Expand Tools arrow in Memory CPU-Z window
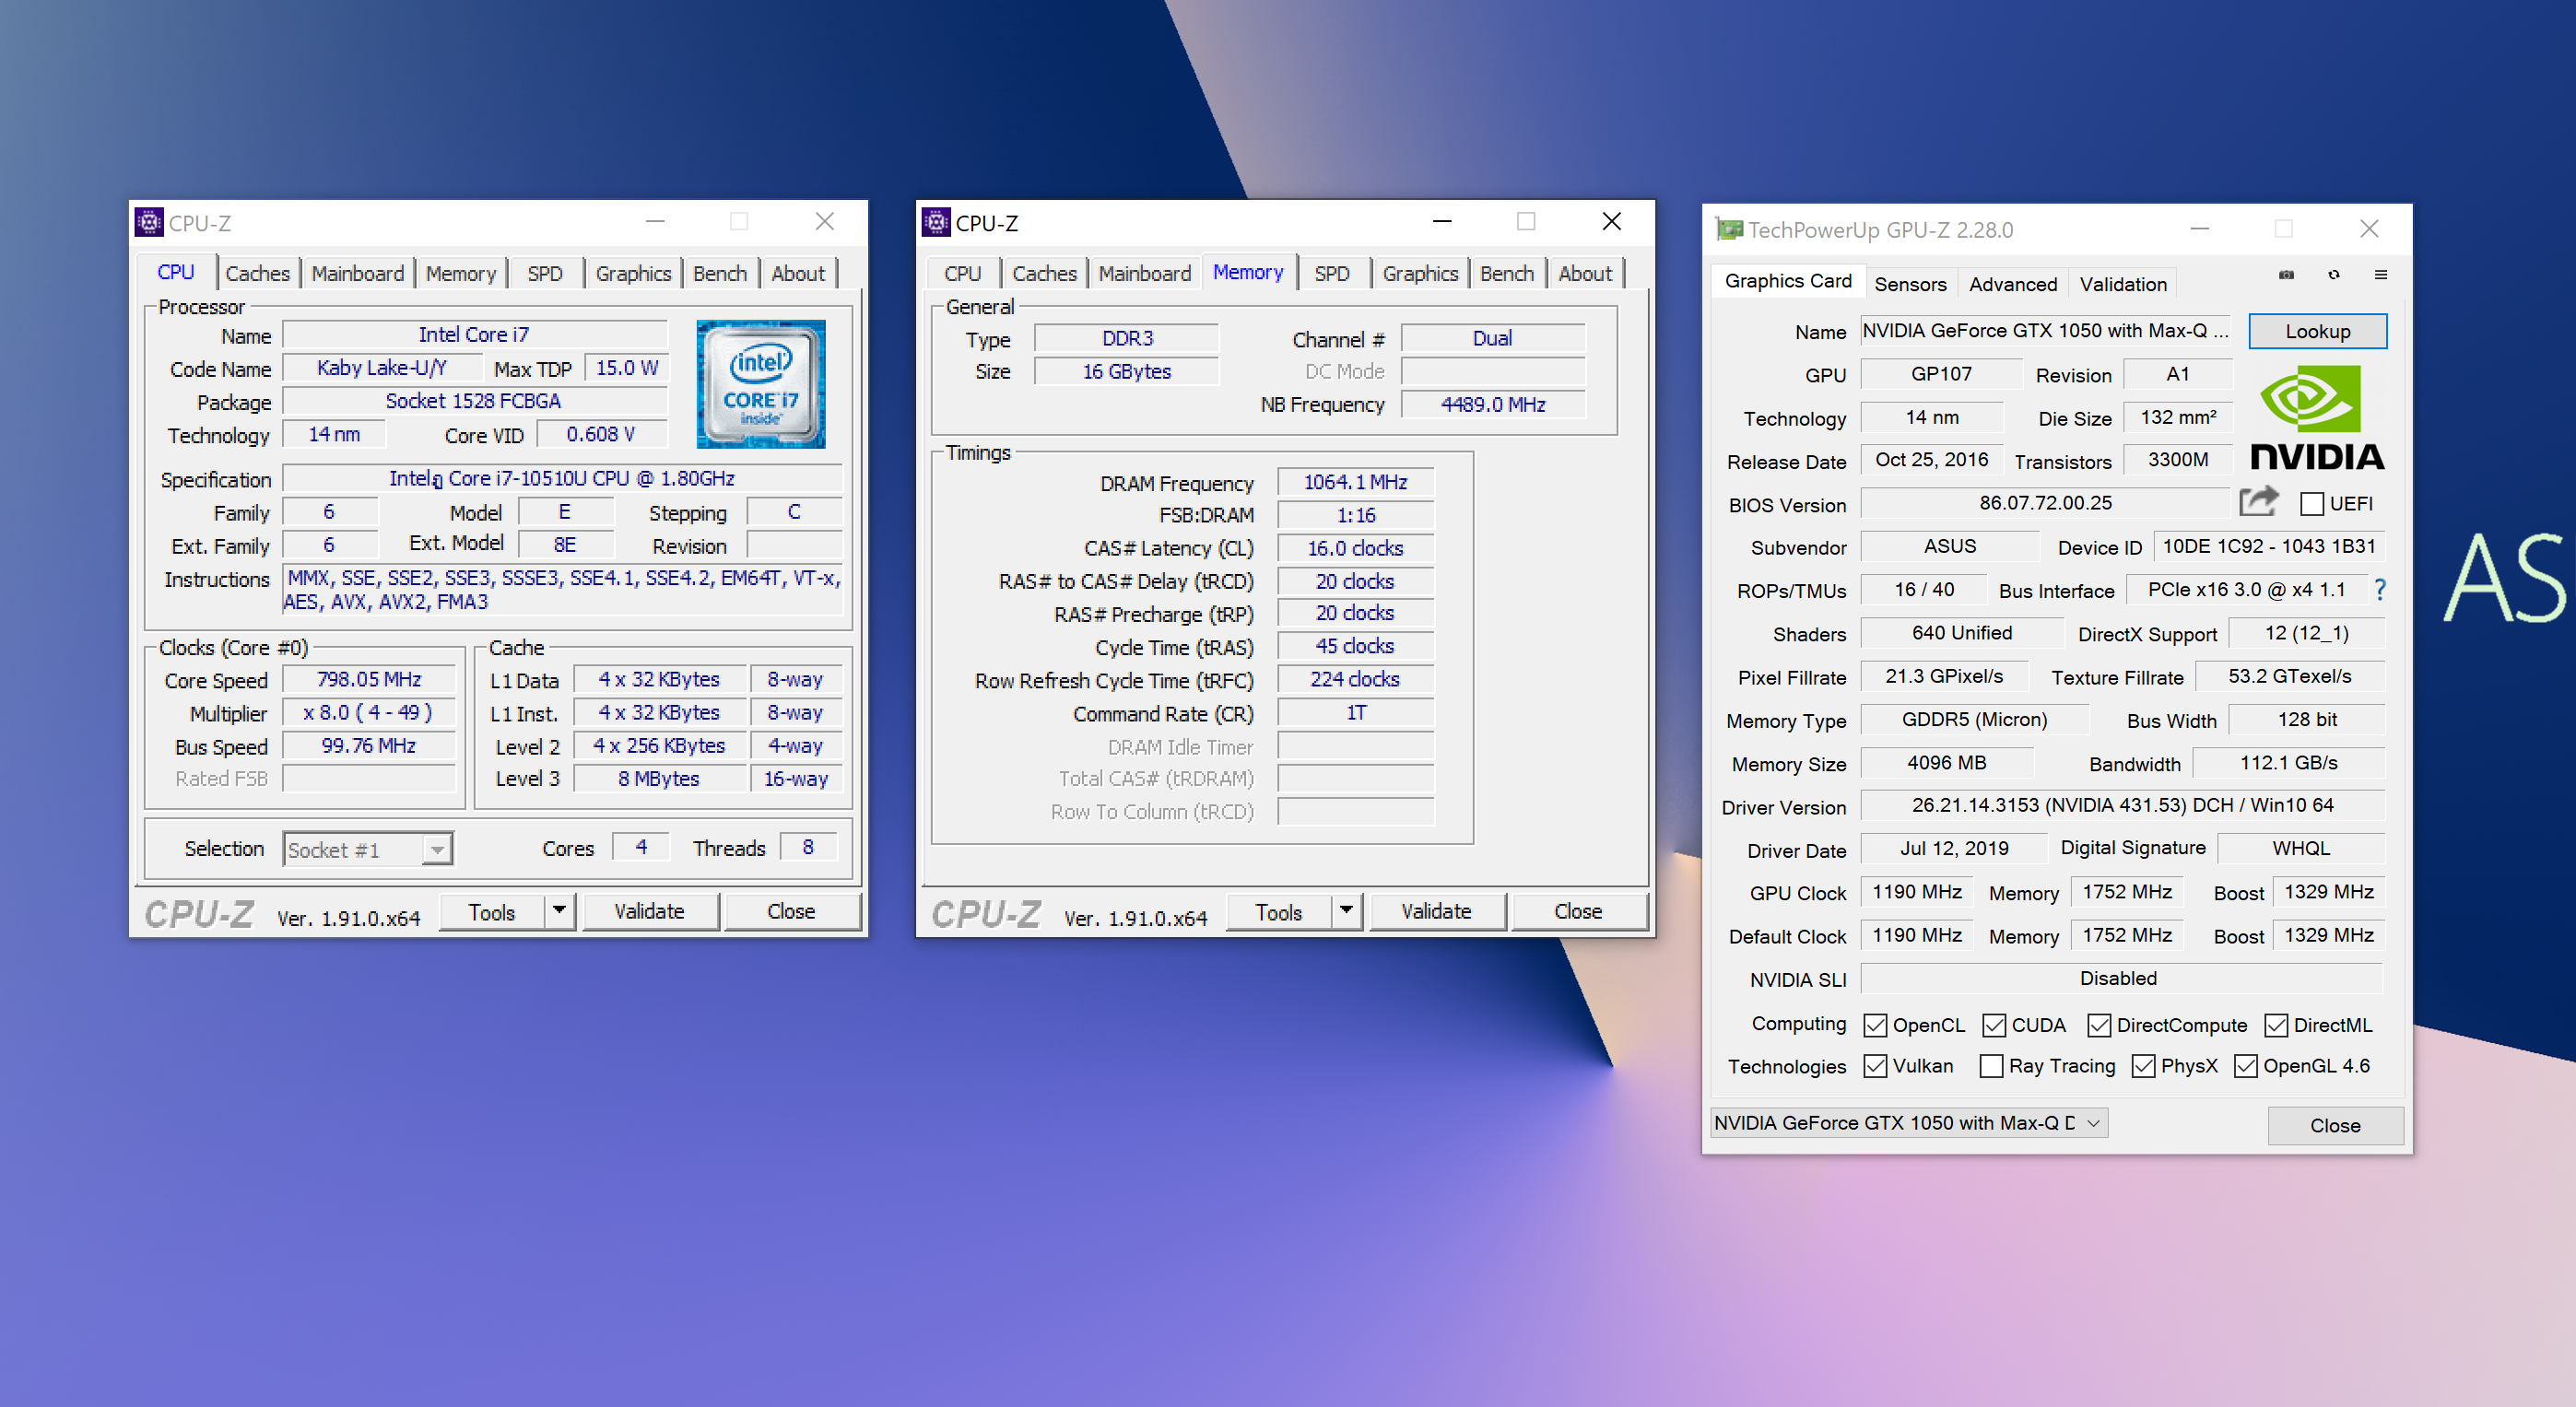 [x=1347, y=911]
